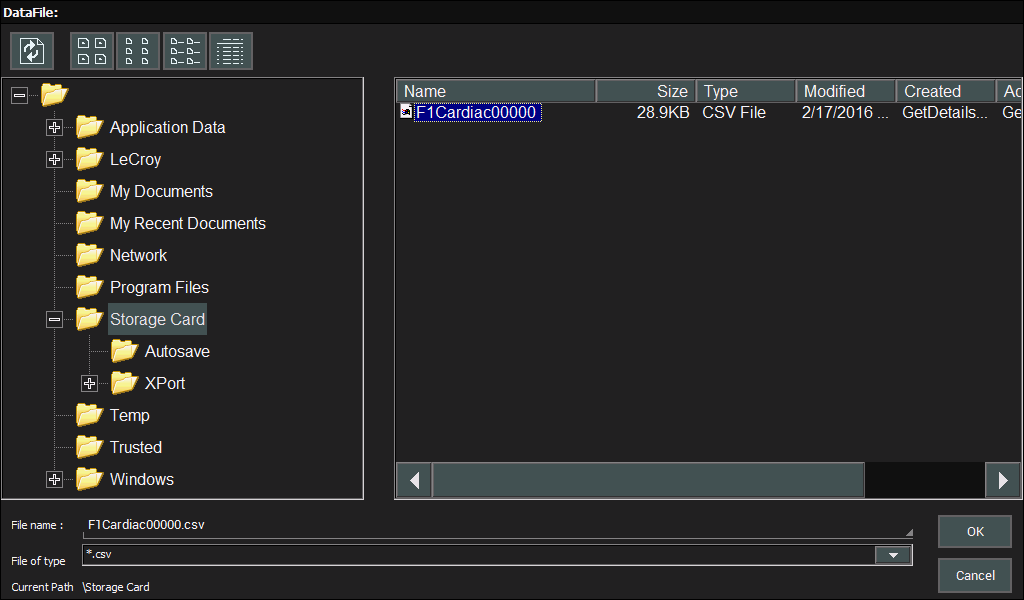Sort files by Name column header
This screenshot has width=1024, height=600.
click(496, 91)
